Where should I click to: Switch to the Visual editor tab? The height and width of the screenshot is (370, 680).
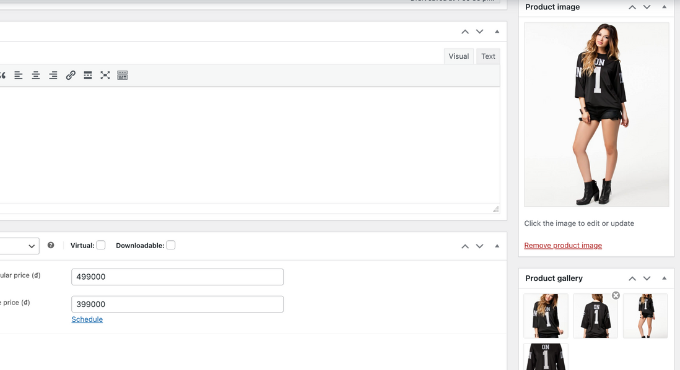(x=459, y=56)
